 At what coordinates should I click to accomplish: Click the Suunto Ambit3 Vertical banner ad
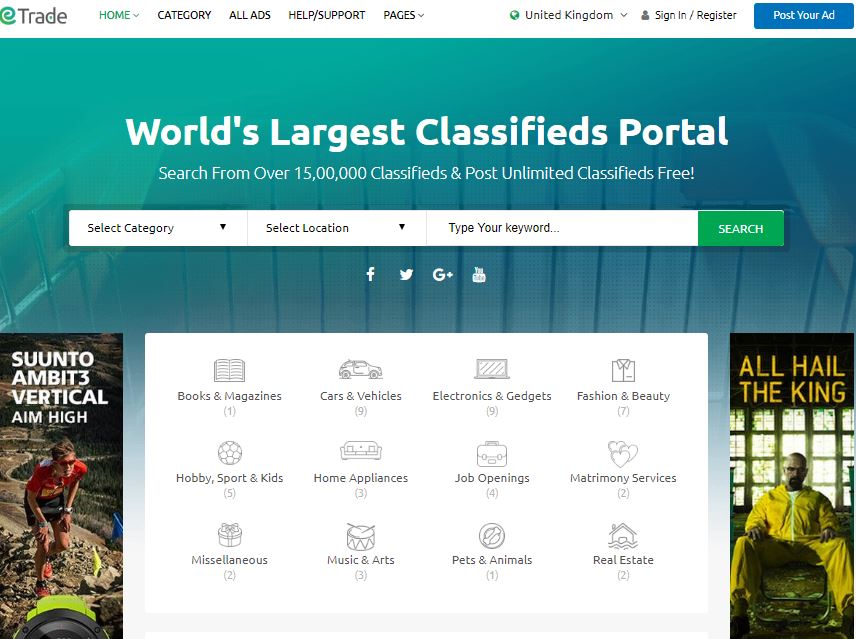[x=61, y=486]
